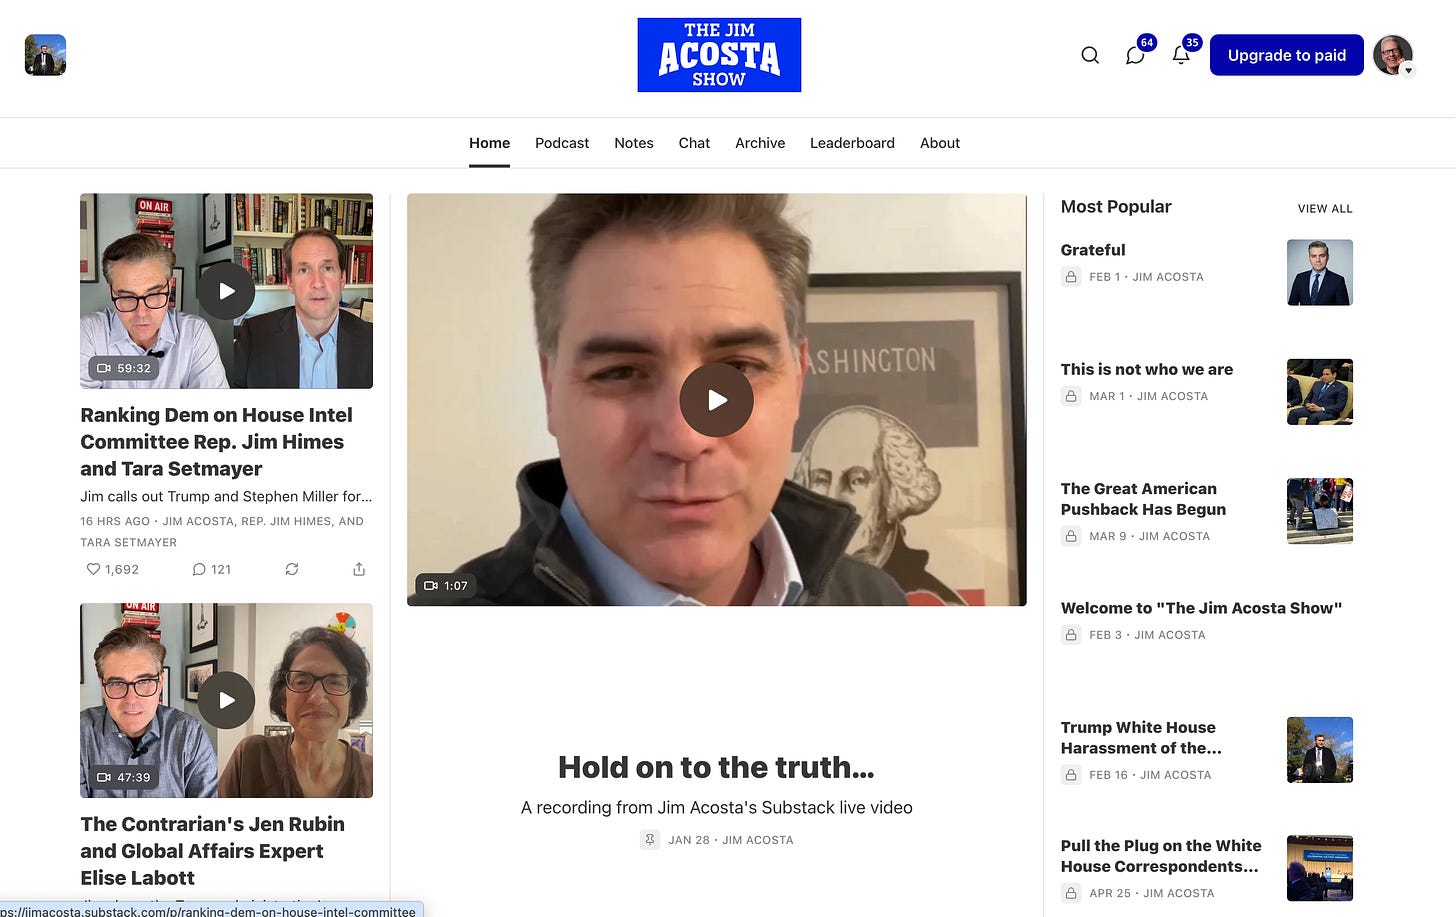This screenshot has height=917, width=1456.
Task: Go to the Chat tab
Action: 694,143
